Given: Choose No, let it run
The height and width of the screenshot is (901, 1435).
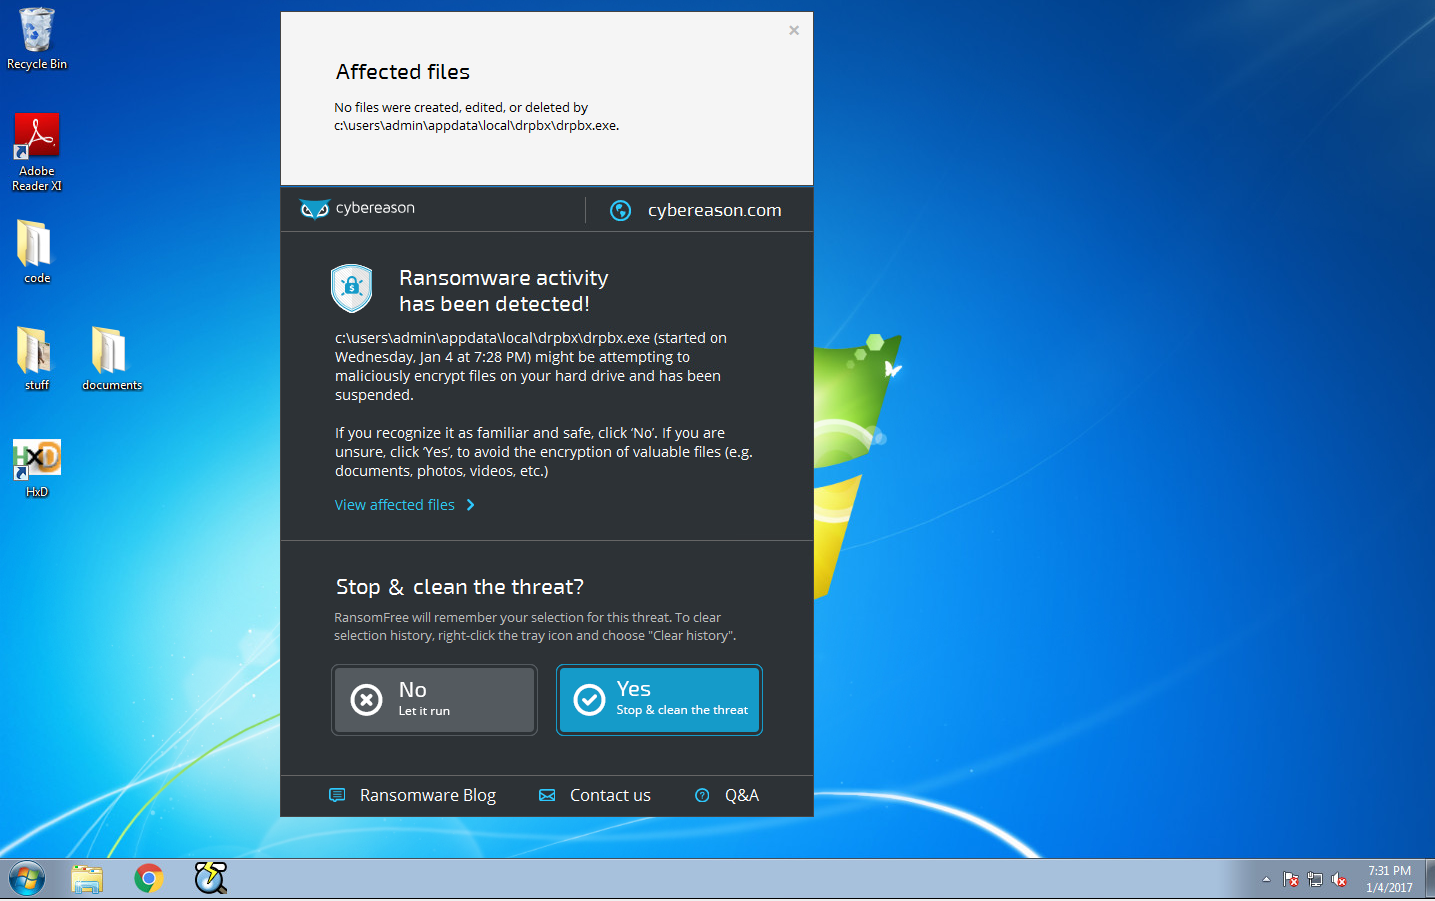Looking at the screenshot, I should pyautogui.click(x=434, y=700).
